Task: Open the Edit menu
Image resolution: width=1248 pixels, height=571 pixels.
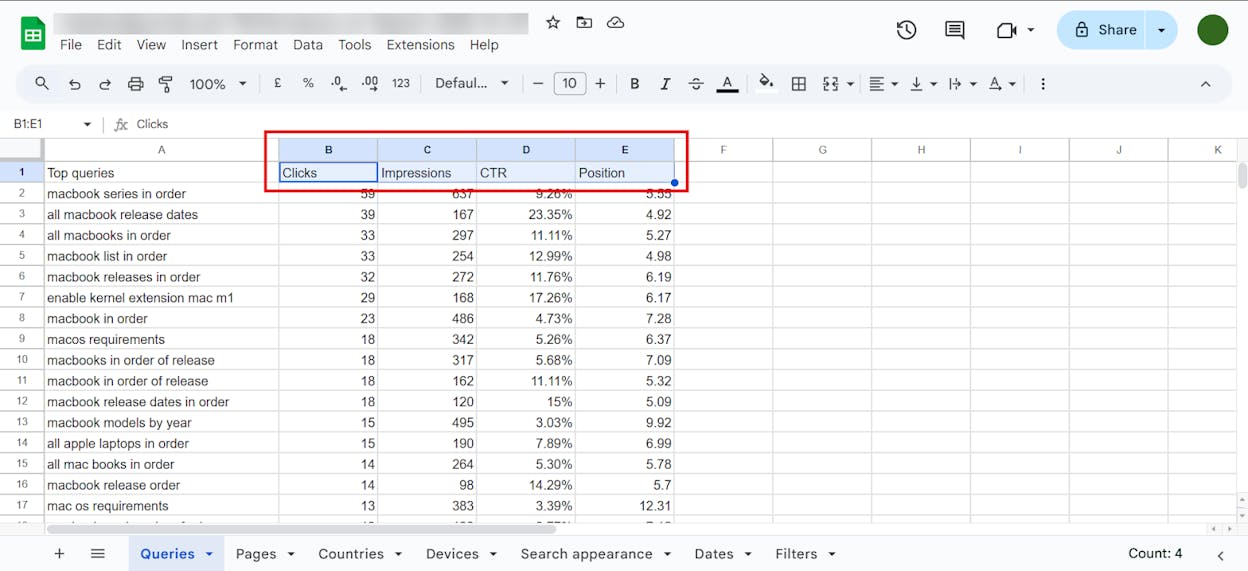Action: [x=109, y=45]
